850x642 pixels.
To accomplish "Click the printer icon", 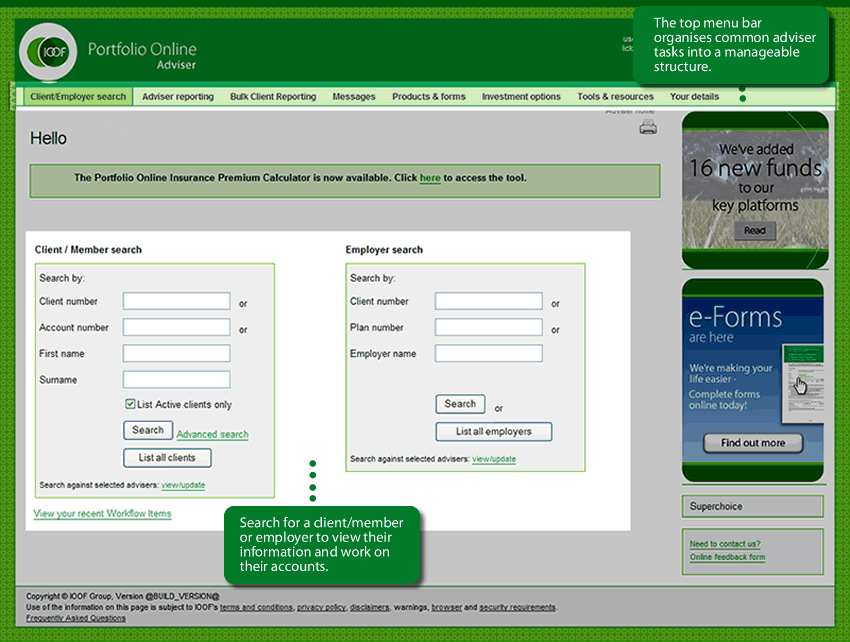I will pos(648,127).
